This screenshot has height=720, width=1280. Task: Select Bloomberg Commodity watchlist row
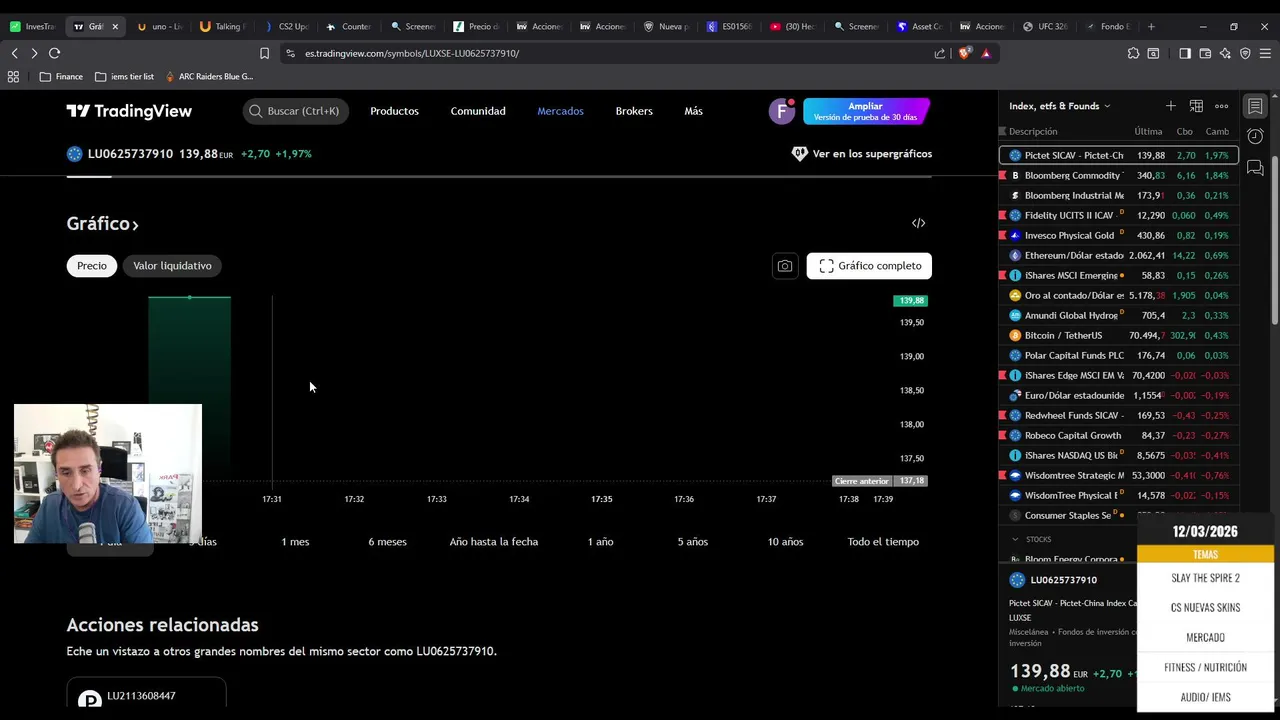(x=1118, y=175)
